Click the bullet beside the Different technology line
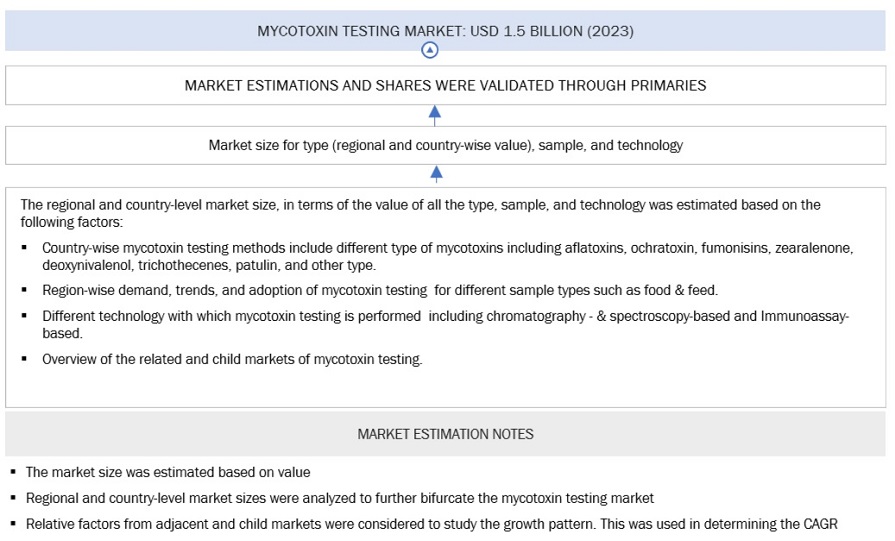 (x=25, y=317)
